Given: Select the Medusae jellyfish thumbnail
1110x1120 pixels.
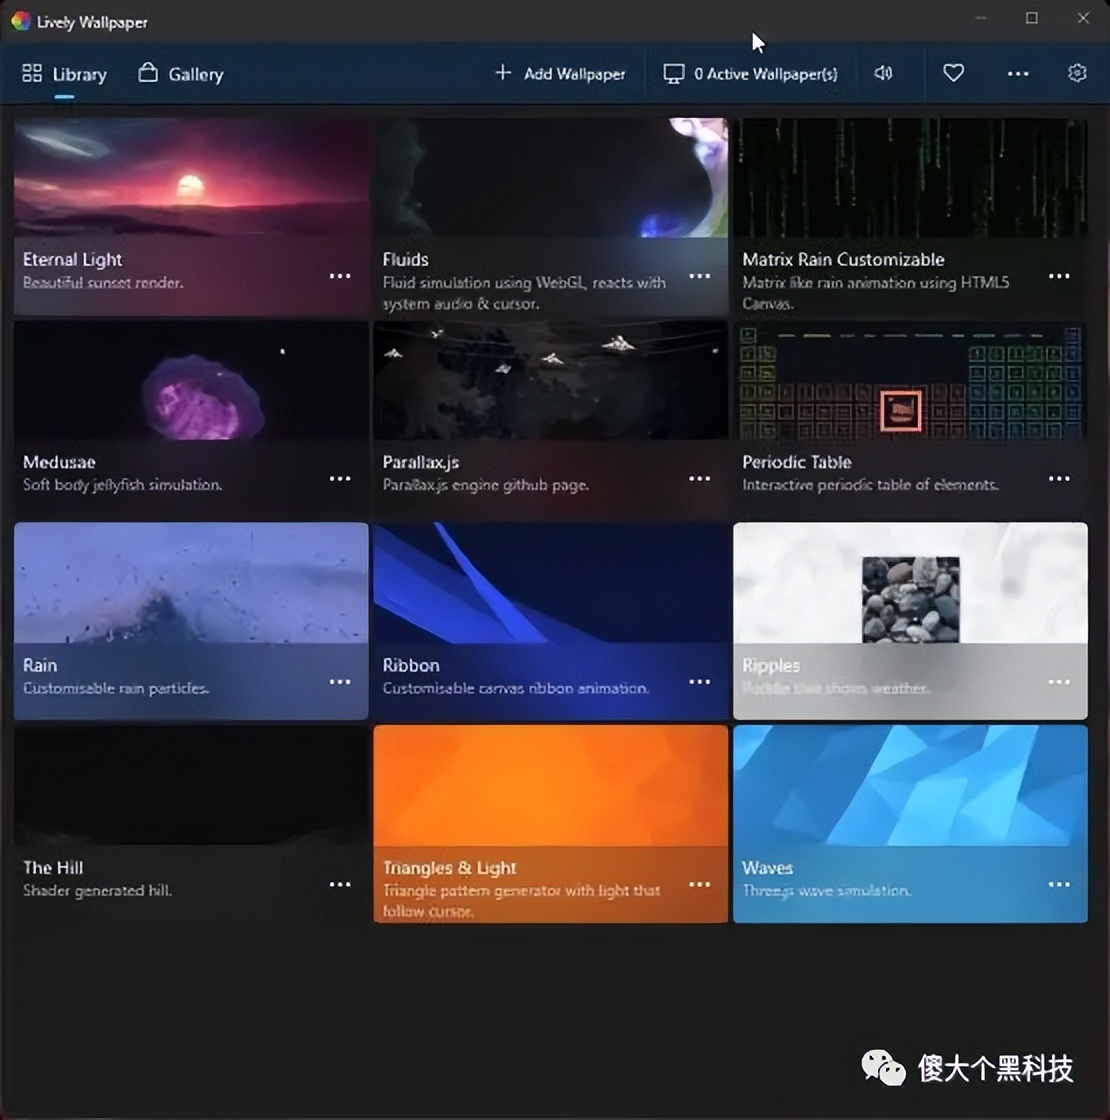Looking at the screenshot, I should tap(191, 380).
